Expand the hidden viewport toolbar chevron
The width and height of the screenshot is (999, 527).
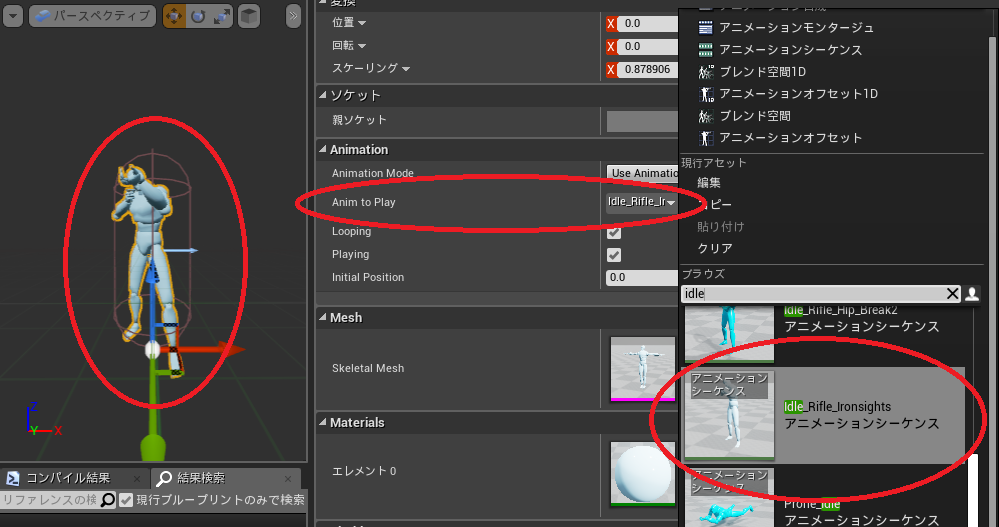[293, 16]
